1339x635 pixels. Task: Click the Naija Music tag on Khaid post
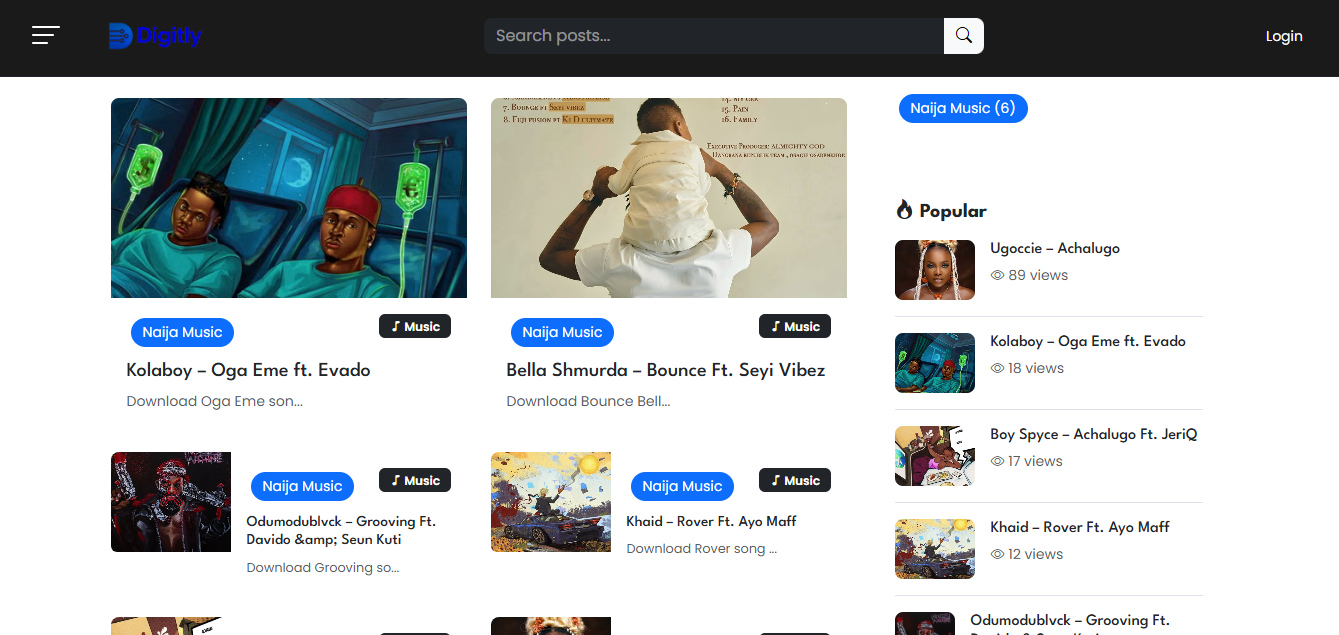click(x=682, y=486)
